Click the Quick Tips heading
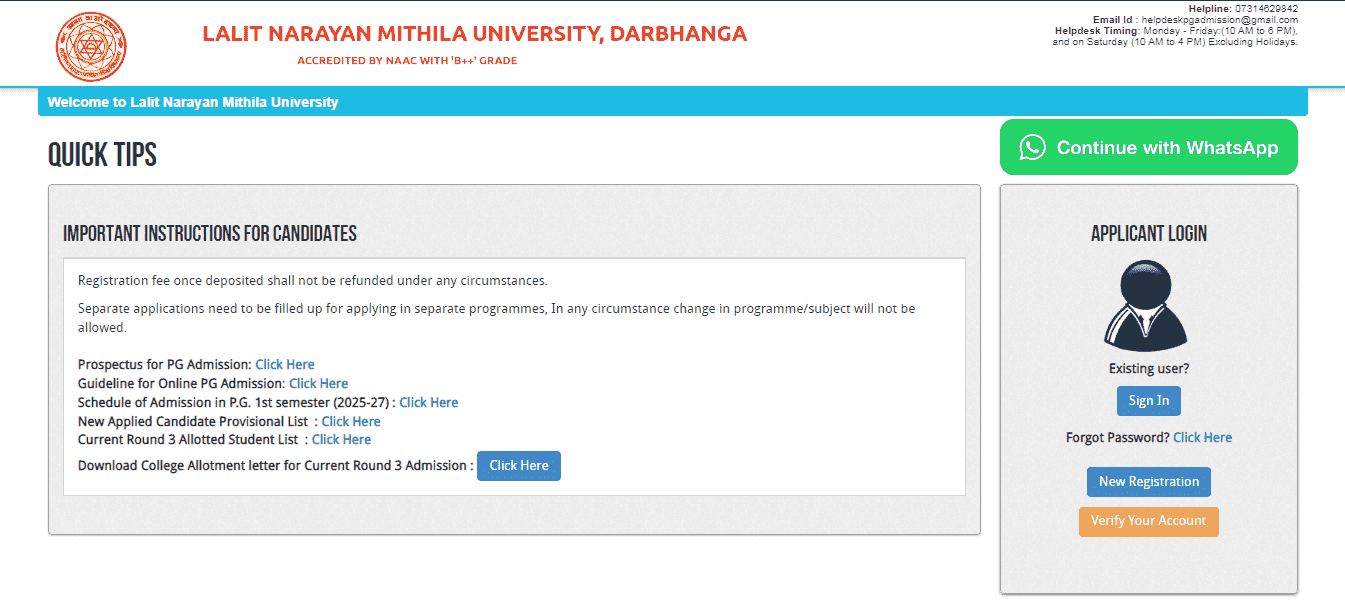 coord(102,155)
